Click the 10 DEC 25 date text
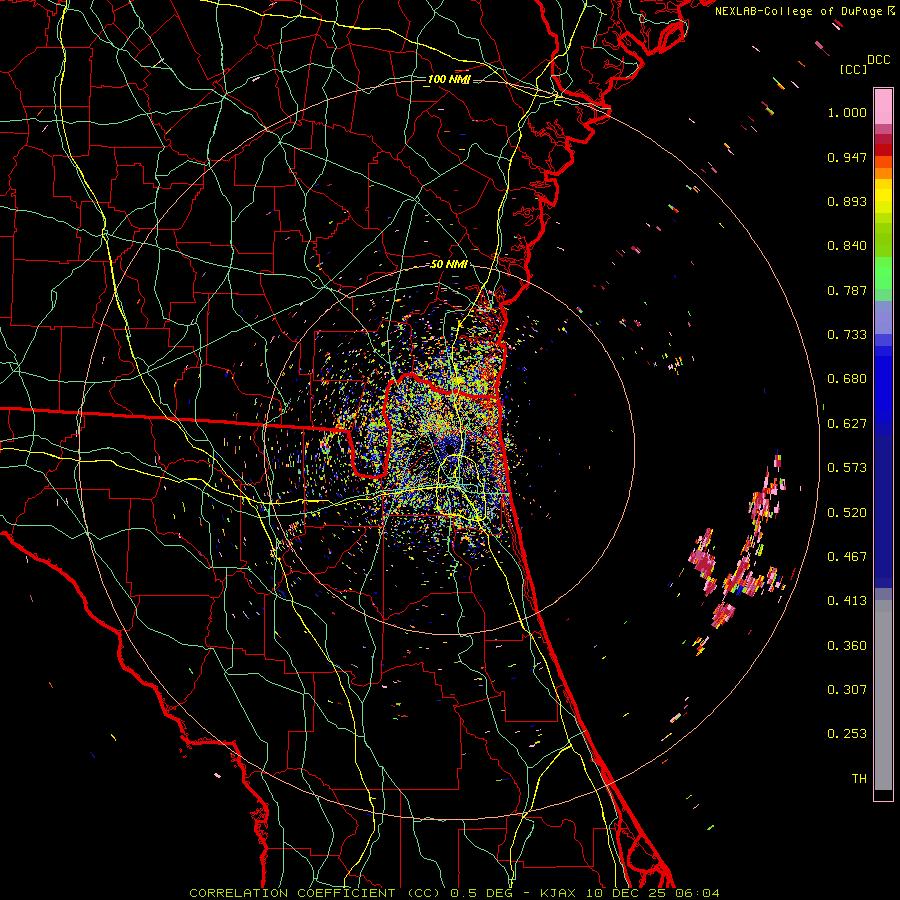Image resolution: width=900 pixels, height=900 pixels. click(626, 893)
